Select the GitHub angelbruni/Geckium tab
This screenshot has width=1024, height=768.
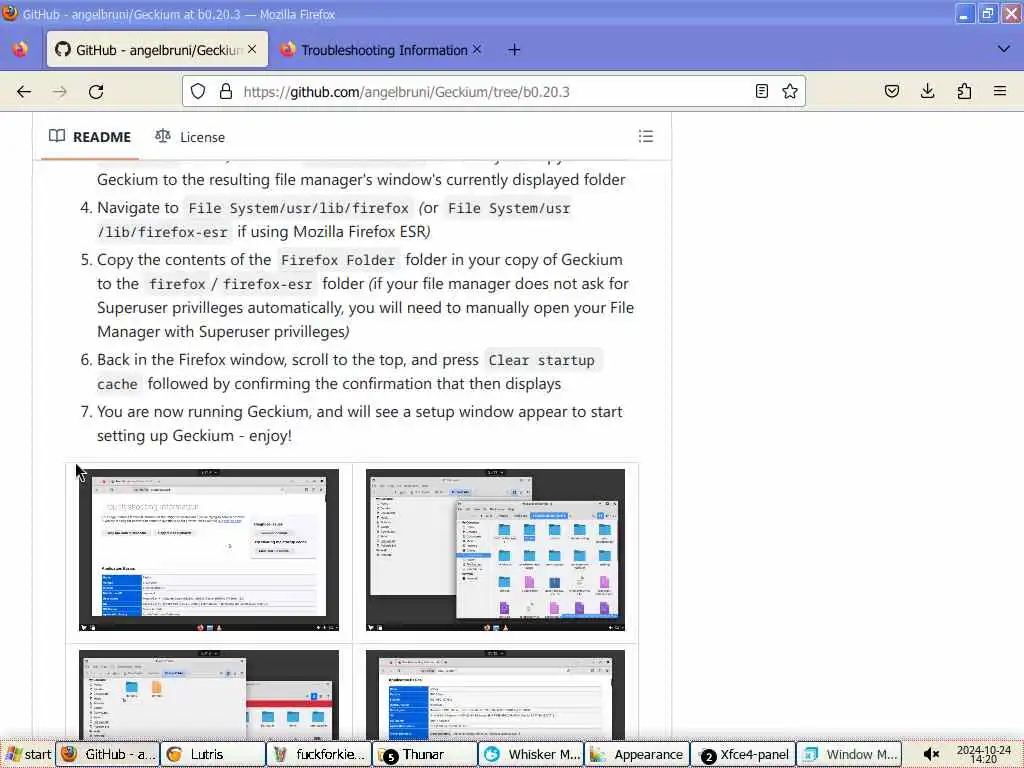[157, 50]
